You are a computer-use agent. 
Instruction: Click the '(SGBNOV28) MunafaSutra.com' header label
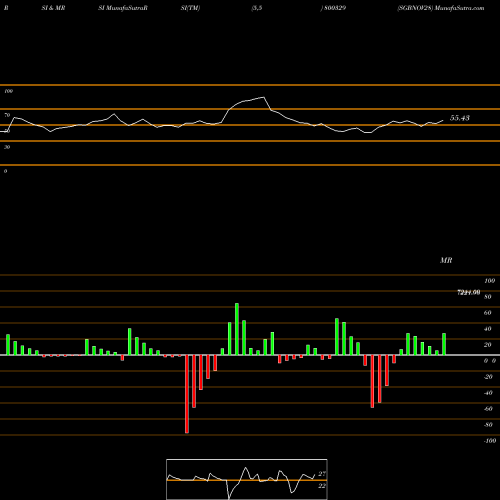point(441,8)
